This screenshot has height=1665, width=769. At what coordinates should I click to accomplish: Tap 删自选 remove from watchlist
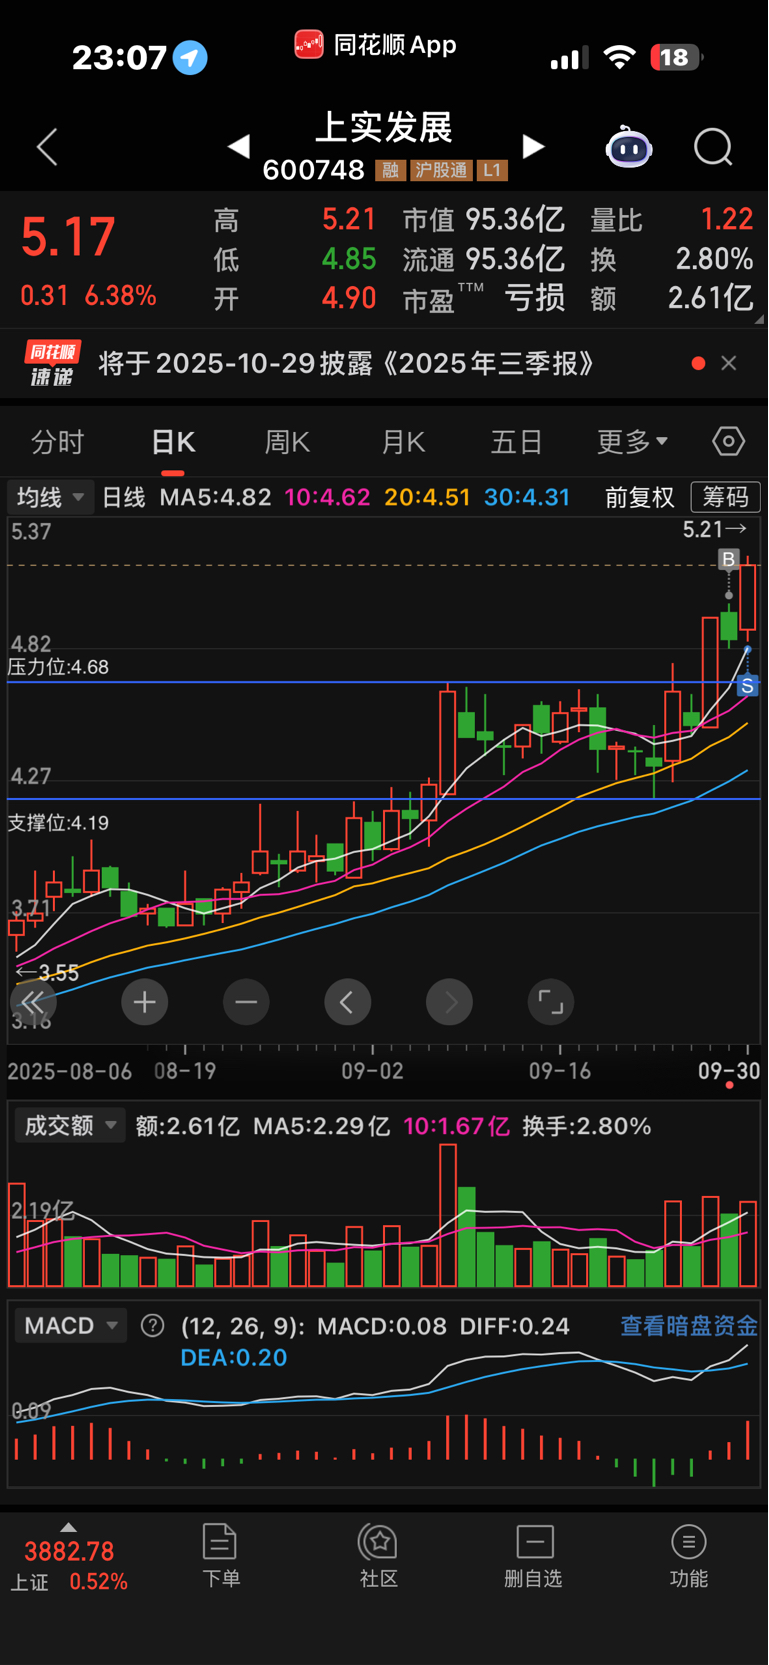534,1556
